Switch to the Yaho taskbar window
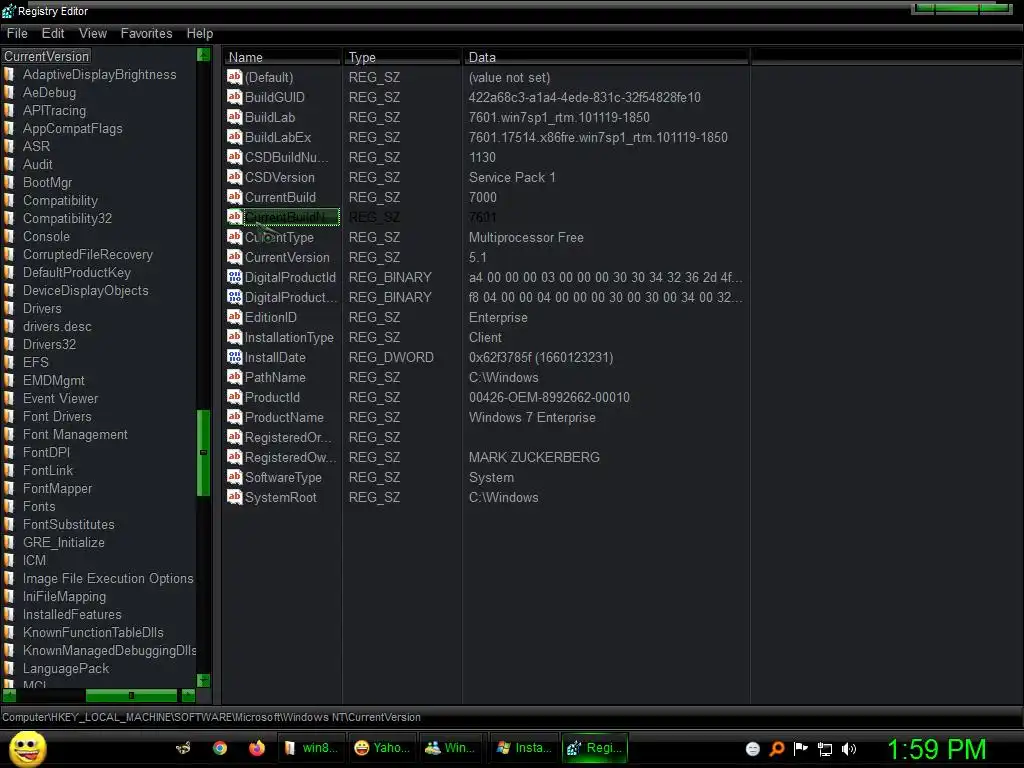This screenshot has width=1024, height=768. tap(381, 748)
